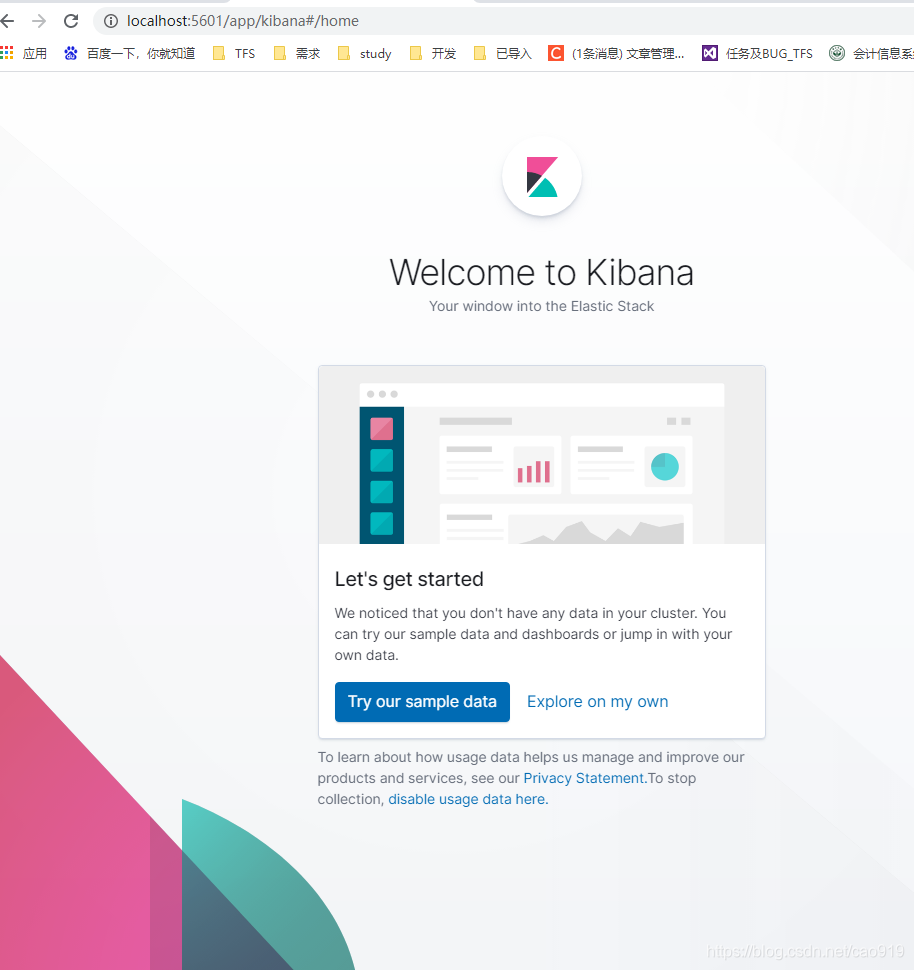Reload the page with the refresh icon
914x970 pixels.
coord(71,21)
